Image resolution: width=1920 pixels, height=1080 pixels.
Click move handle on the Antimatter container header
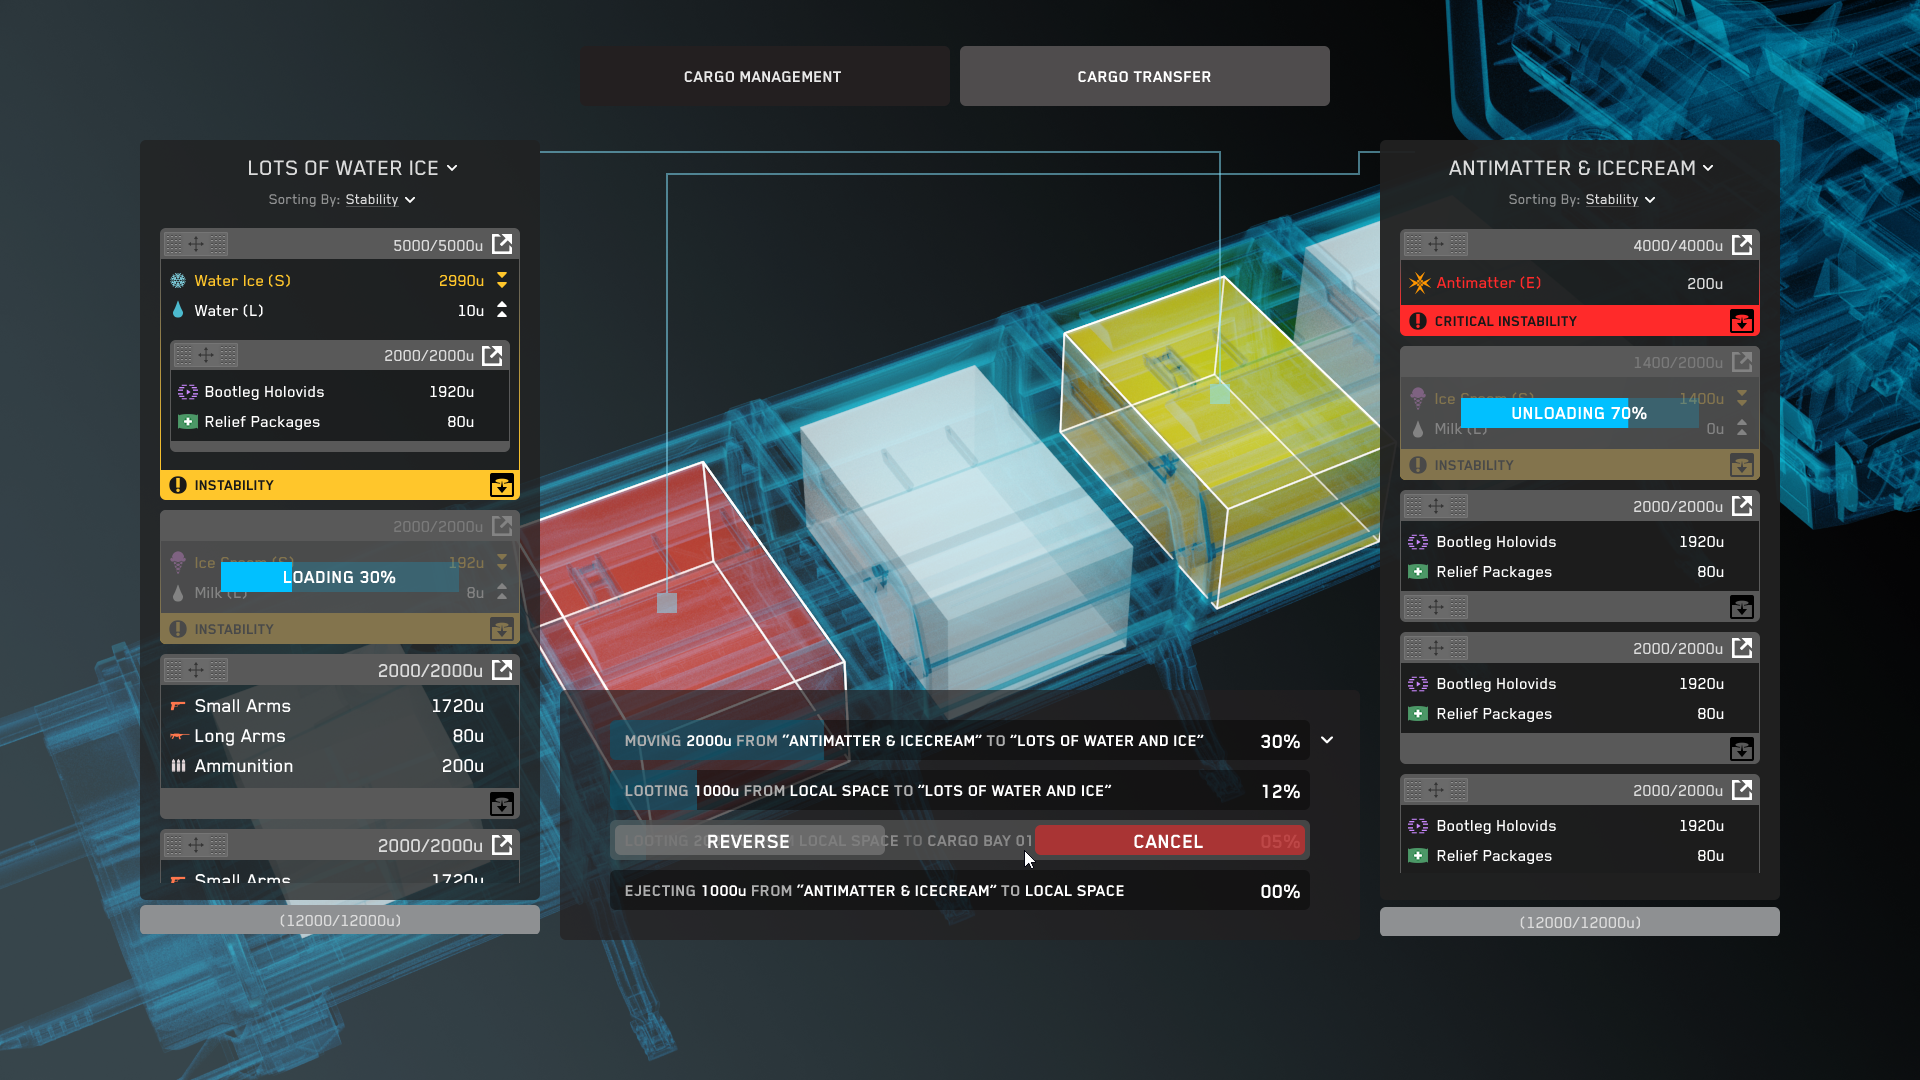coord(1436,244)
